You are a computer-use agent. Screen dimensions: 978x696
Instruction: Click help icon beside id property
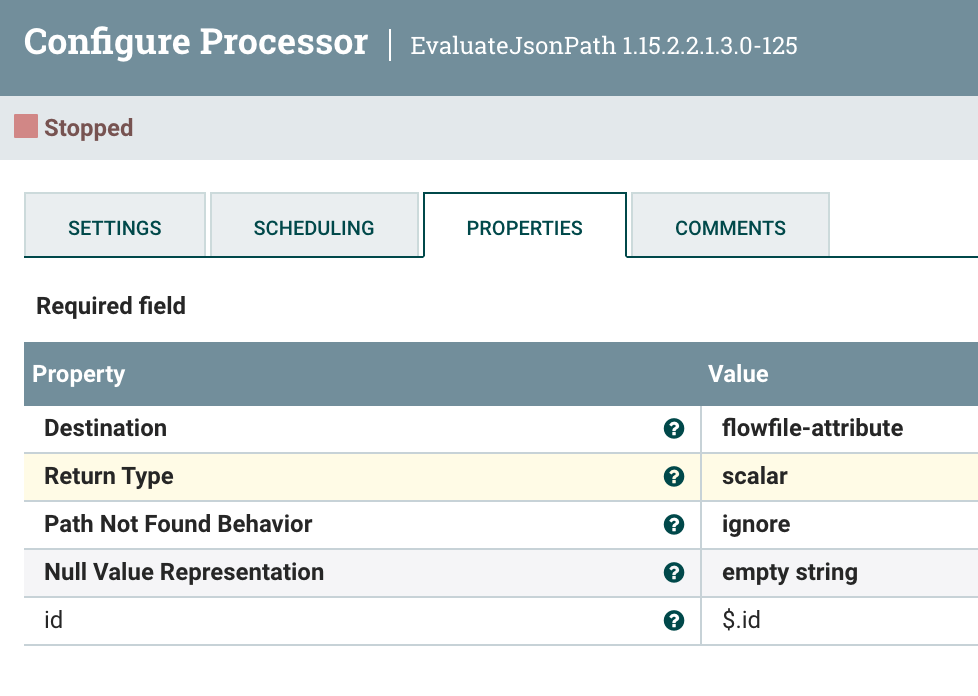point(674,621)
